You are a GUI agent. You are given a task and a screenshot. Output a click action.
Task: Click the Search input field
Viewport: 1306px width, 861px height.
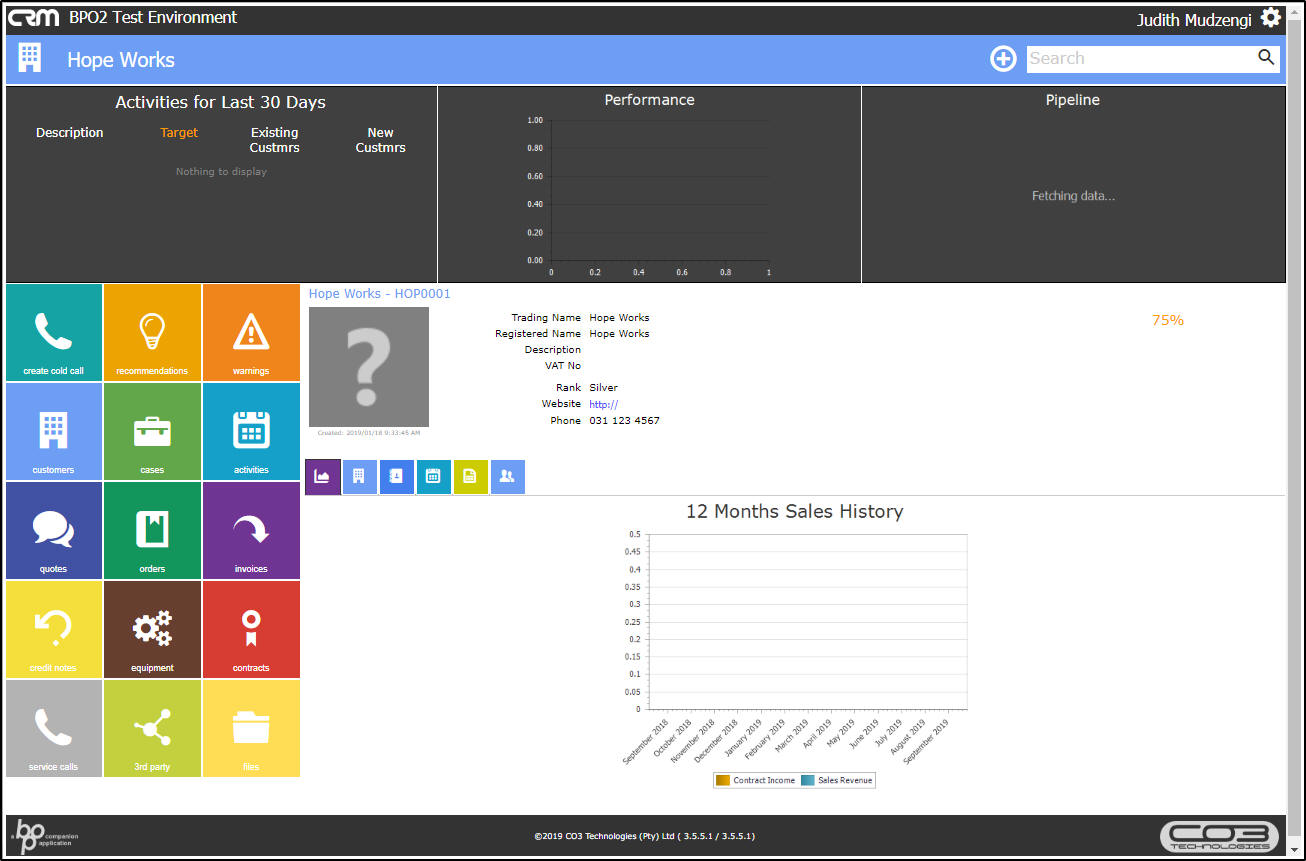1141,58
